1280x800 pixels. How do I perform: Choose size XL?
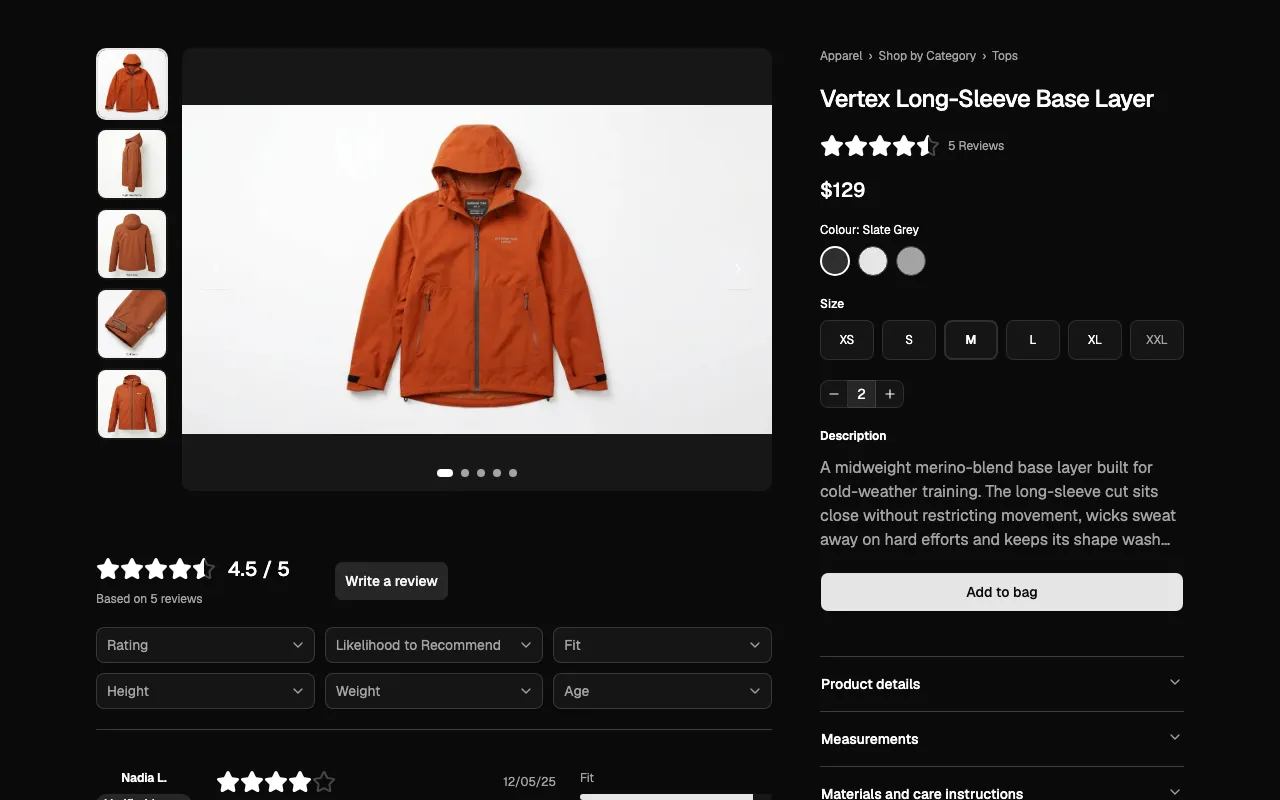pyautogui.click(x=1095, y=340)
